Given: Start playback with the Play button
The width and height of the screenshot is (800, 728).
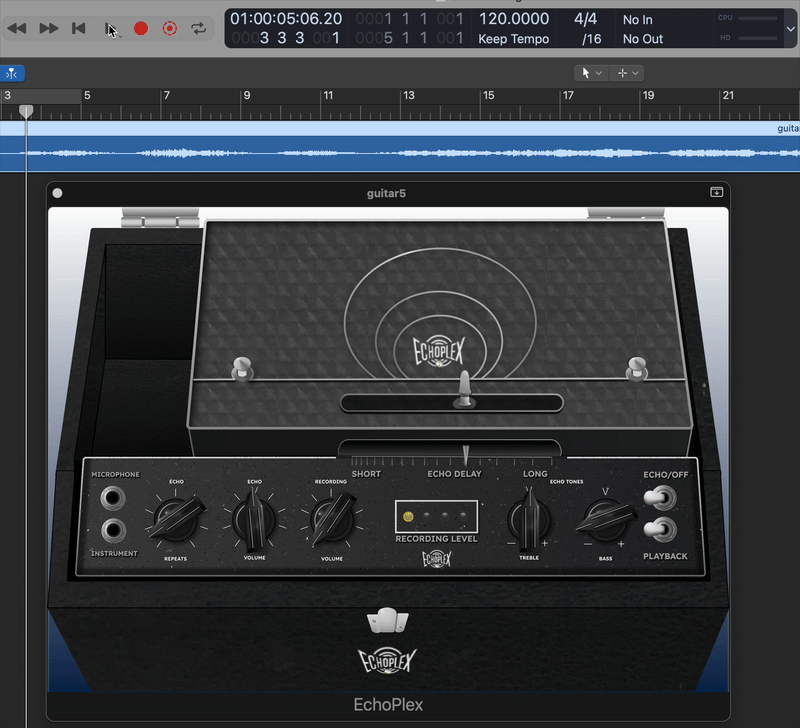Looking at the screenshot, I should coord(110,29).
